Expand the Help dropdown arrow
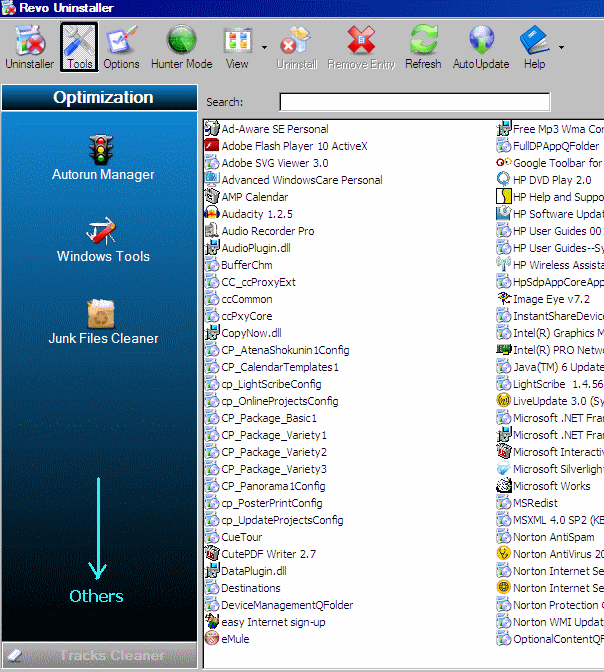The image size is (604, 672). click(561, 47)
